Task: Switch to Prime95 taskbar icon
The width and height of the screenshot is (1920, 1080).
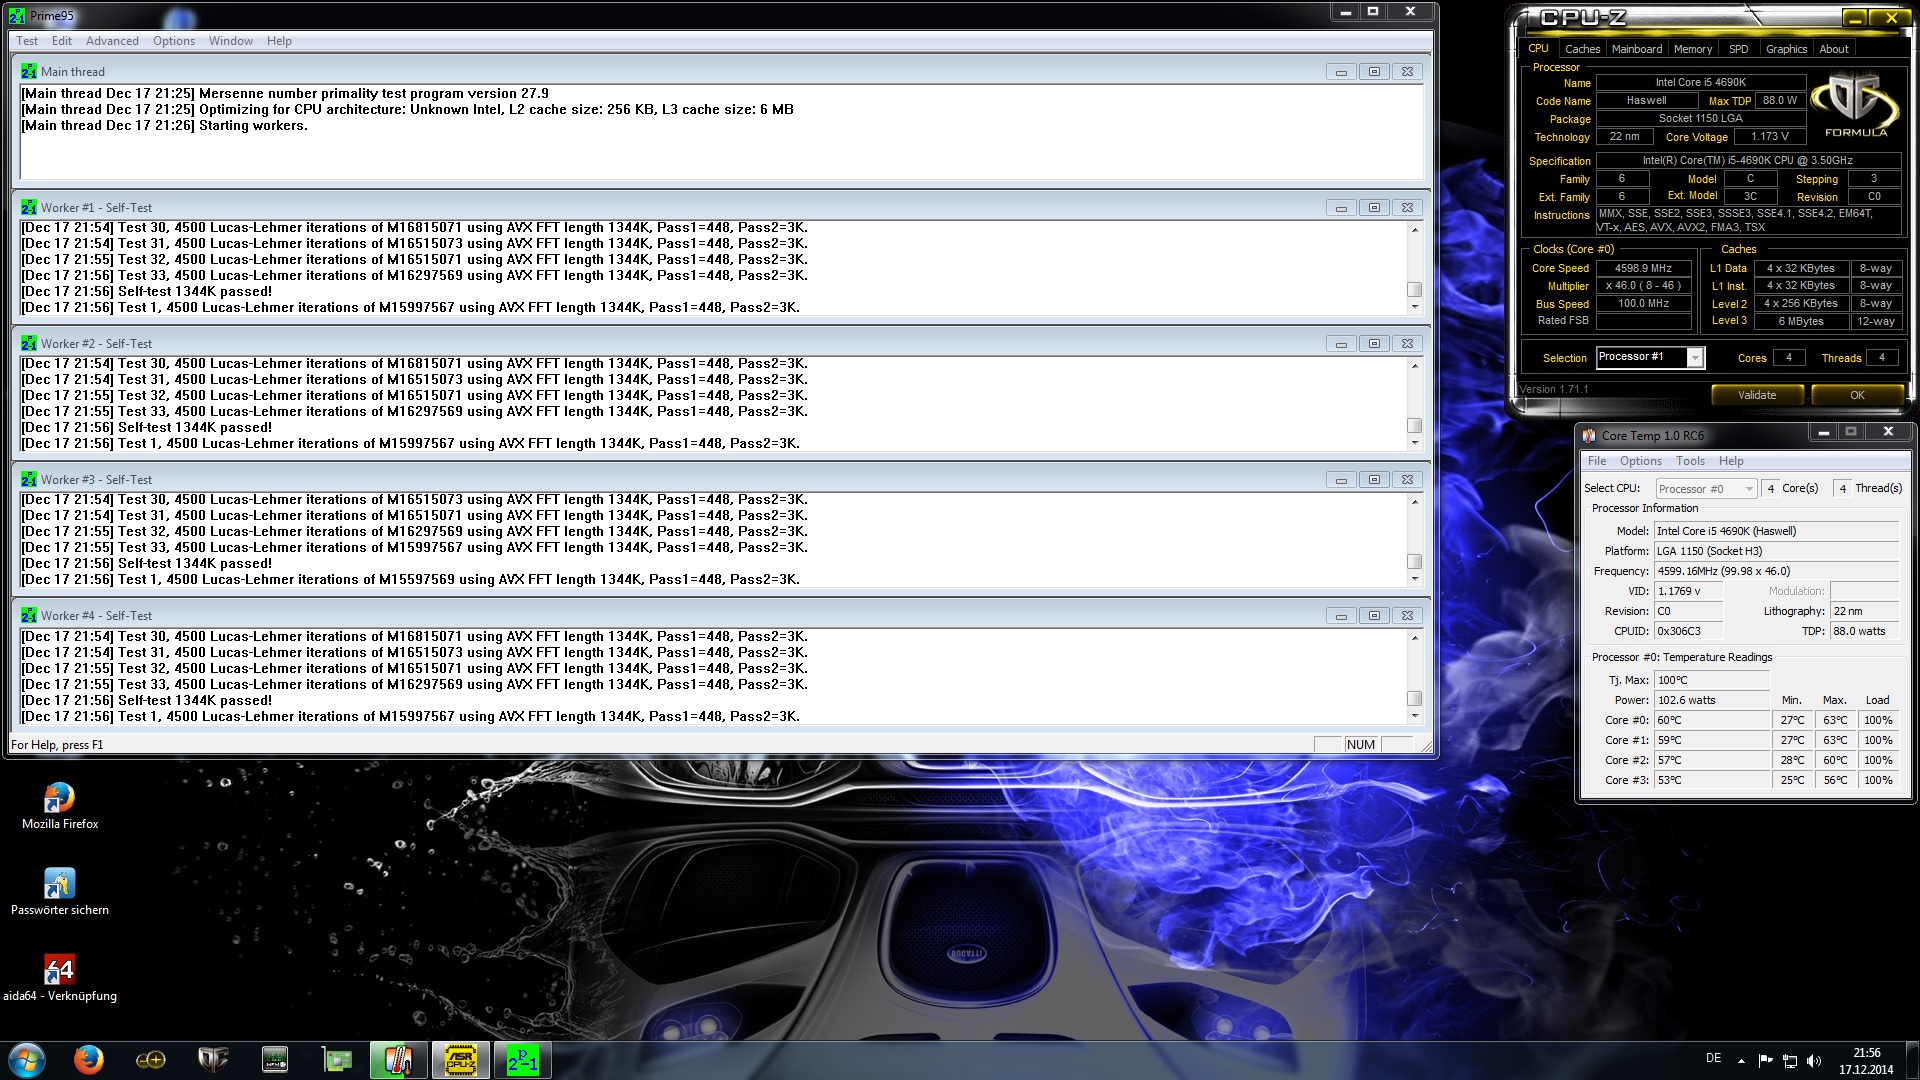Action: 522,1060
